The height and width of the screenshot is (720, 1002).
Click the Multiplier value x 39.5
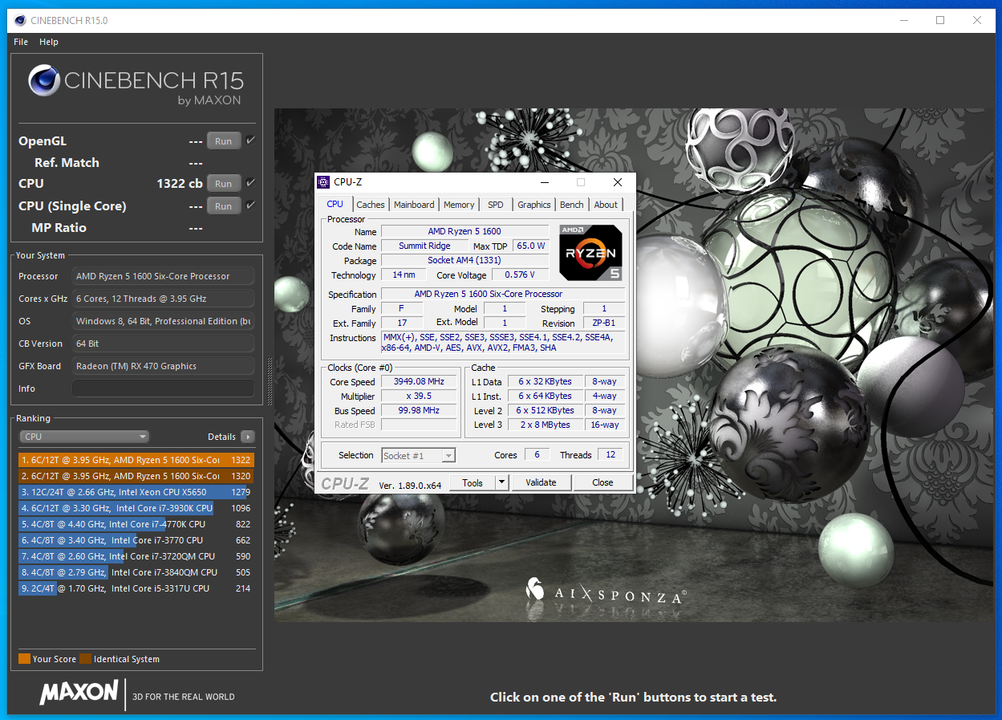pyautogui.click(x=419, y=396)
